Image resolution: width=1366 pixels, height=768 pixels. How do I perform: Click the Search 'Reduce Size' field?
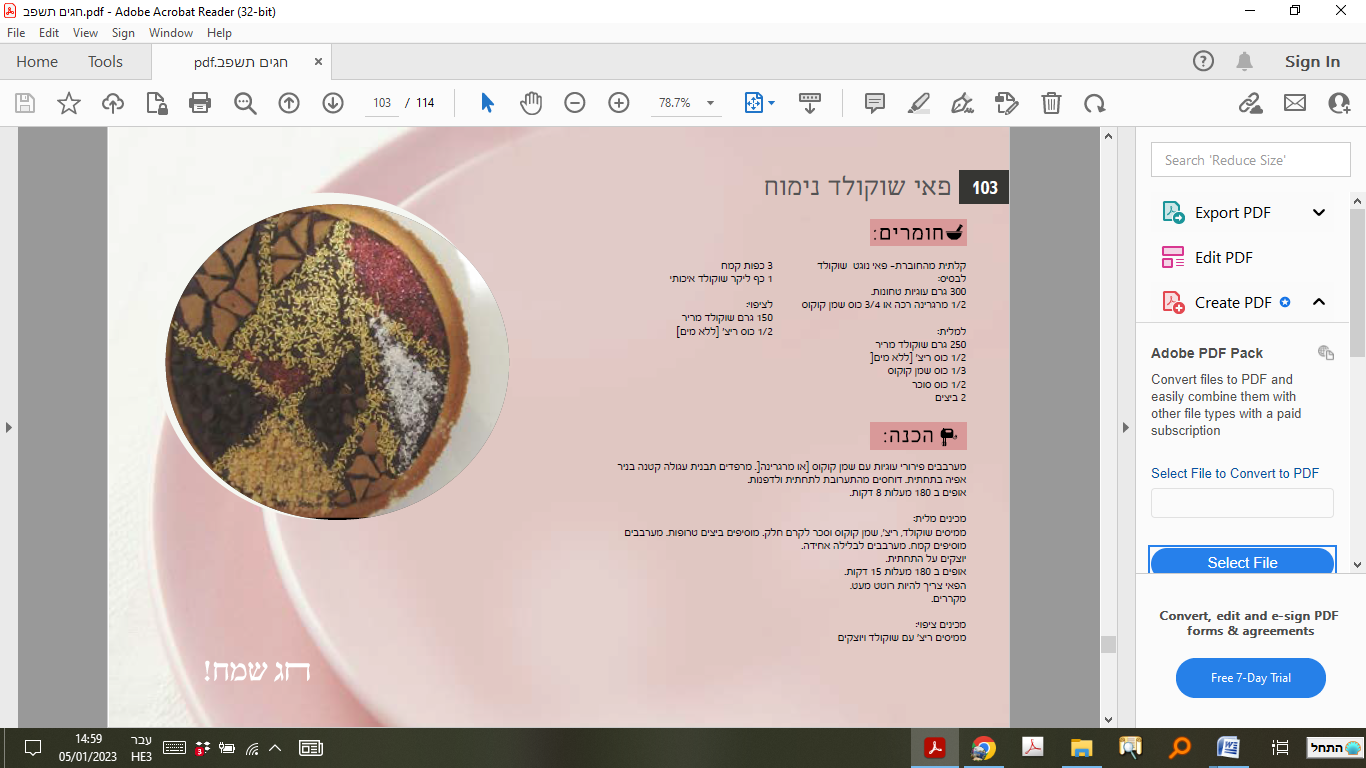coord(1250,160)
